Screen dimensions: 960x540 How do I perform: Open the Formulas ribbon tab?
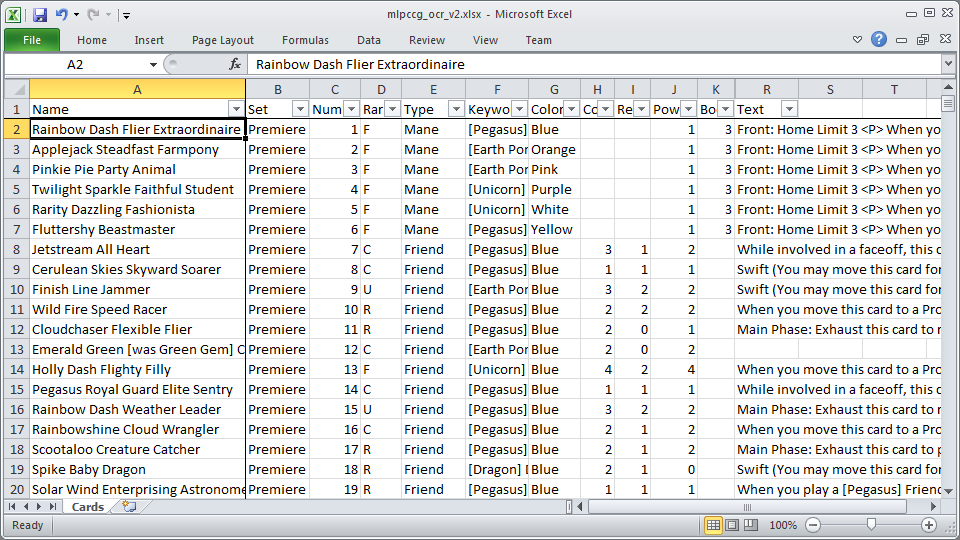tap(305, 40)
